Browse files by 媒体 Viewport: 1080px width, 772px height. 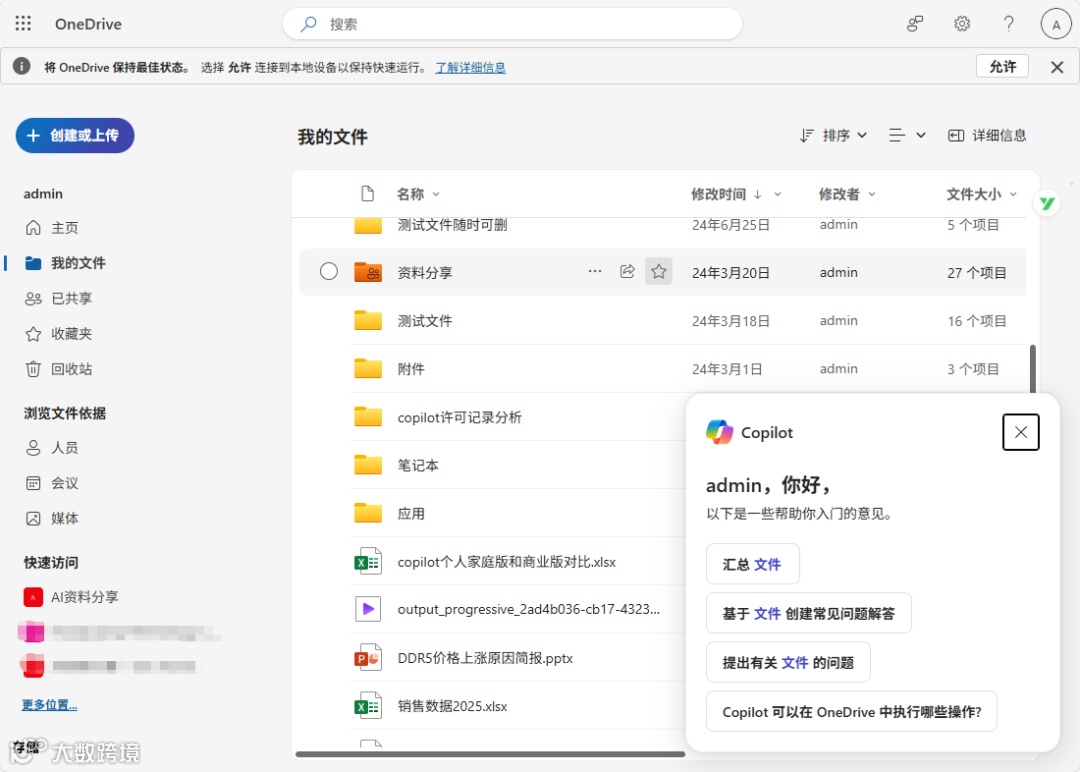point(52,518)
